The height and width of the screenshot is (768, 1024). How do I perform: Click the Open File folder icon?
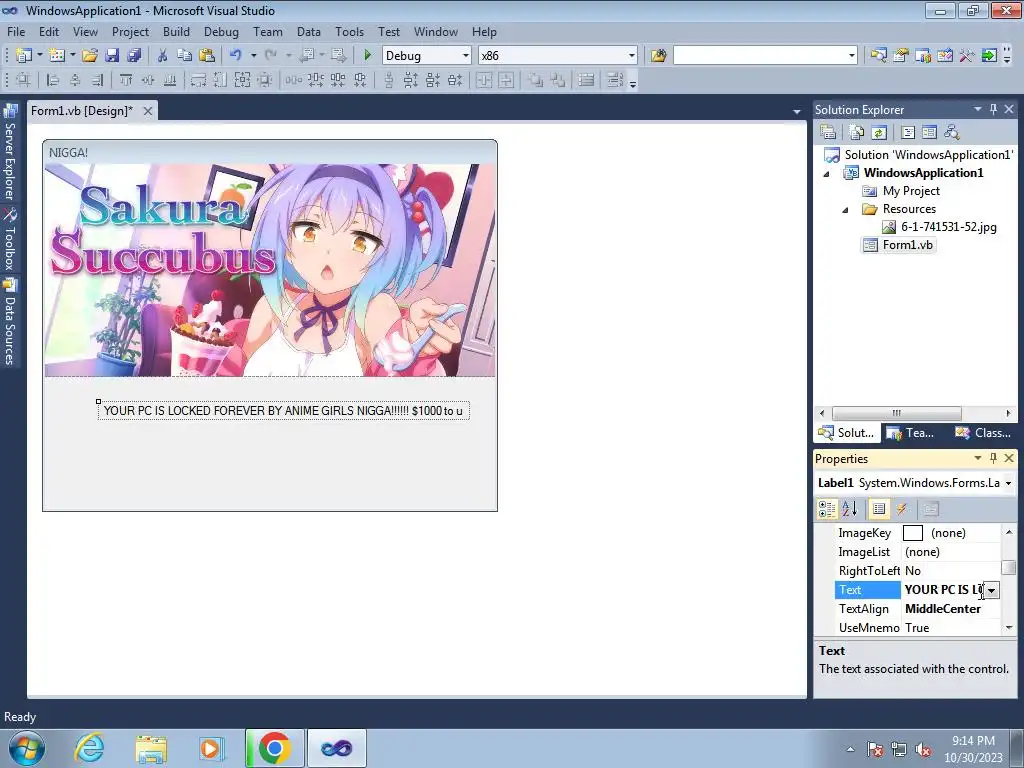pos(89,56)
